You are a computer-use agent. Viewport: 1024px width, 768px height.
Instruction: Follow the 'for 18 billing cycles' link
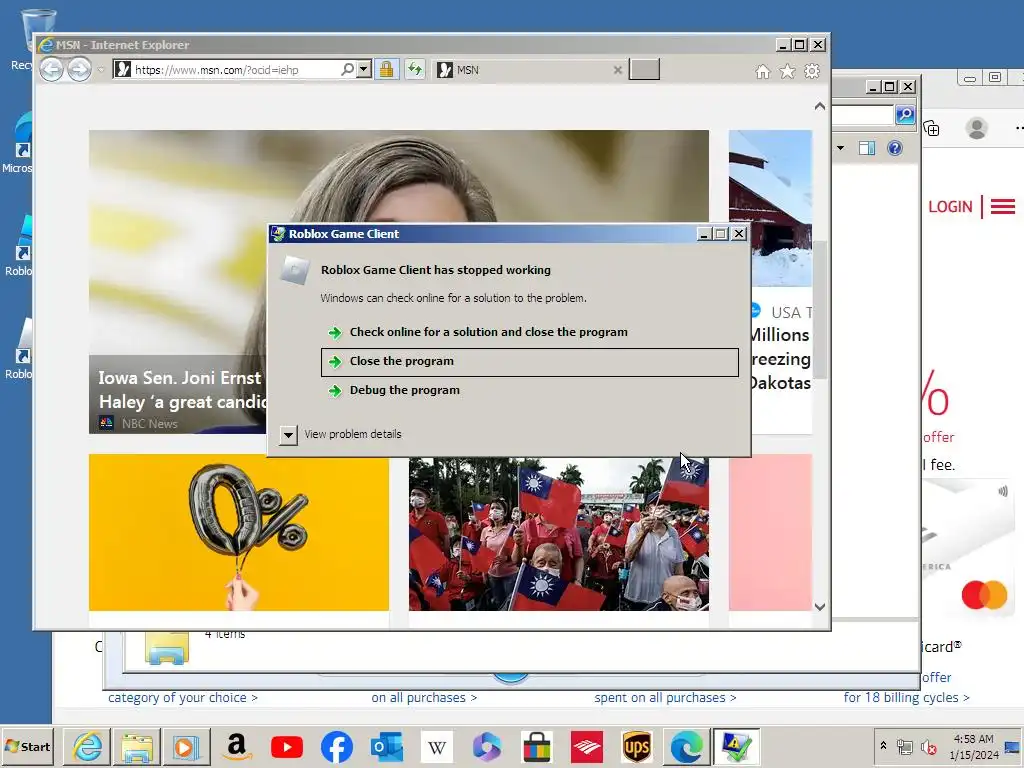pos(906,697)
